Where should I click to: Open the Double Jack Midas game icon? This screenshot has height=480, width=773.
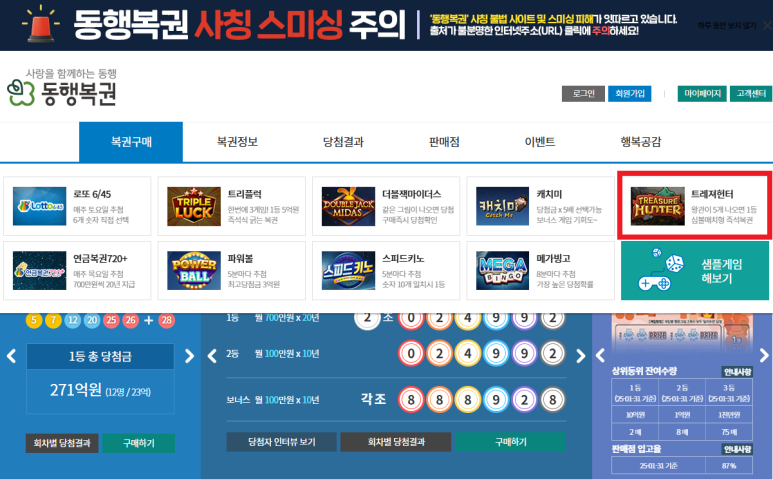[x=348, y=206]
